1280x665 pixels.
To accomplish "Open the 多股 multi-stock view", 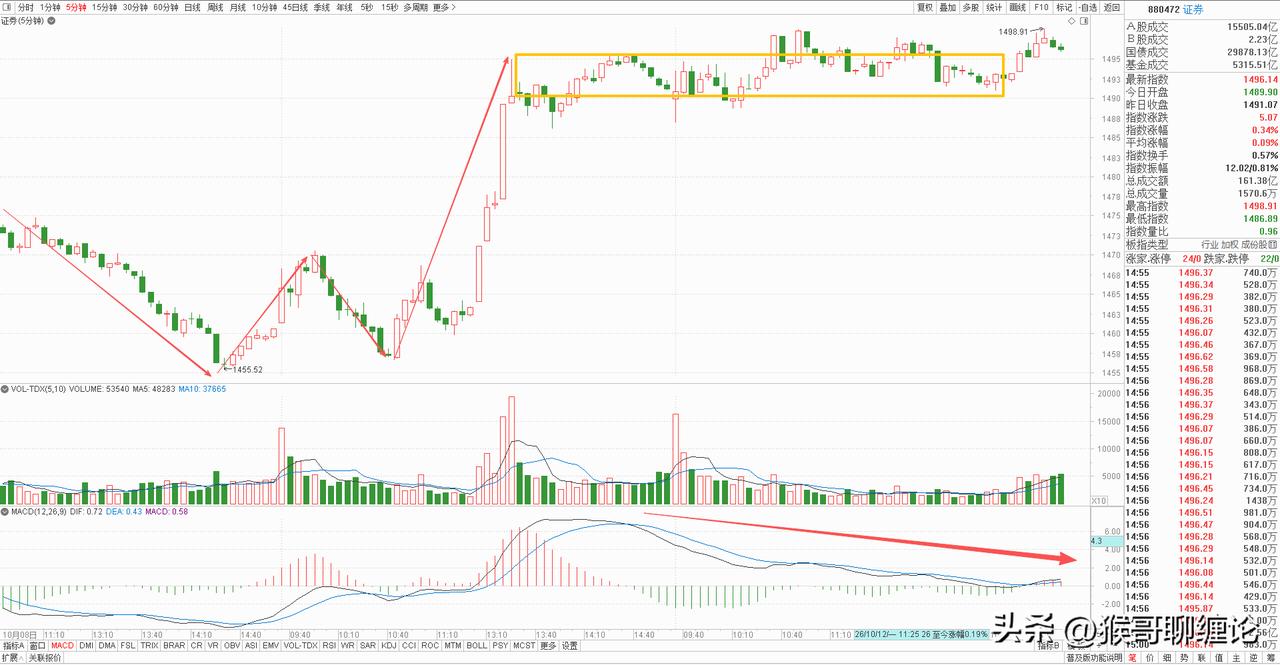I will point(971,7).
